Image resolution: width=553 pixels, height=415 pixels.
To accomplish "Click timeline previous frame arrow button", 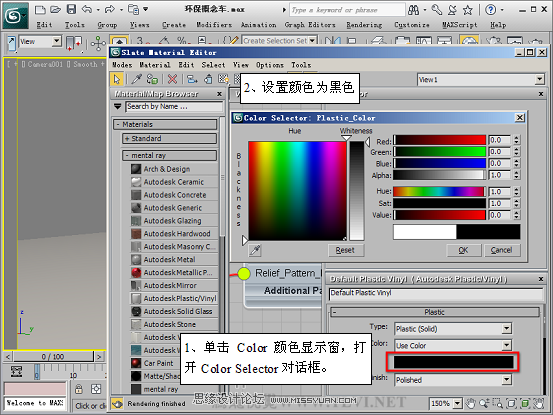I will coord(8,357).
